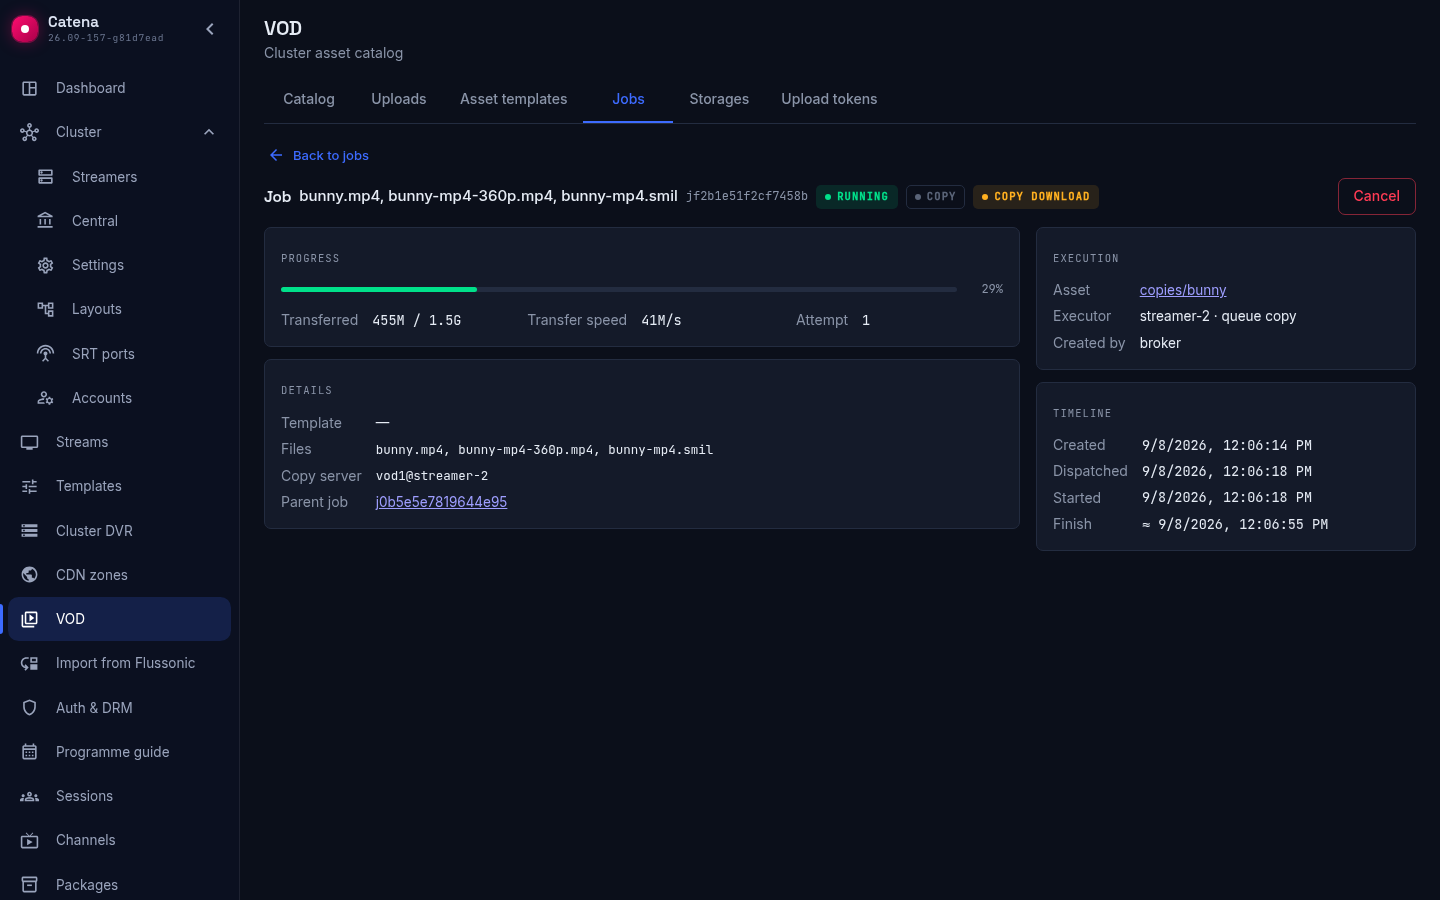Screen dimensions: 1440x900
Task: Click executor text streamer-2 · queue copy
Action: 1218,316
